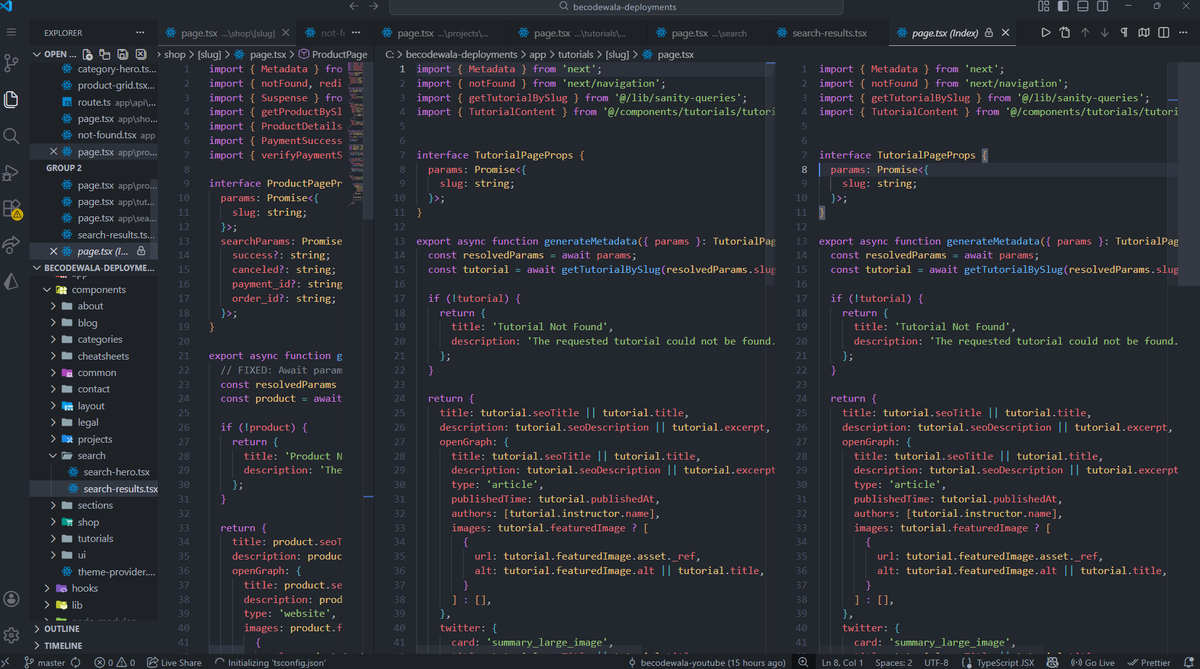Click Spaces: 2 indentation indicator
This screenshot has height=669, width=1200.
pyautogui.click(x=894, y=662)
